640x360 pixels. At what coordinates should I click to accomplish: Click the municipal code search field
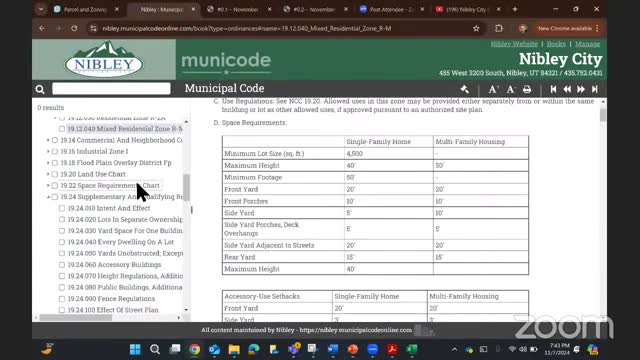(111, 89)
